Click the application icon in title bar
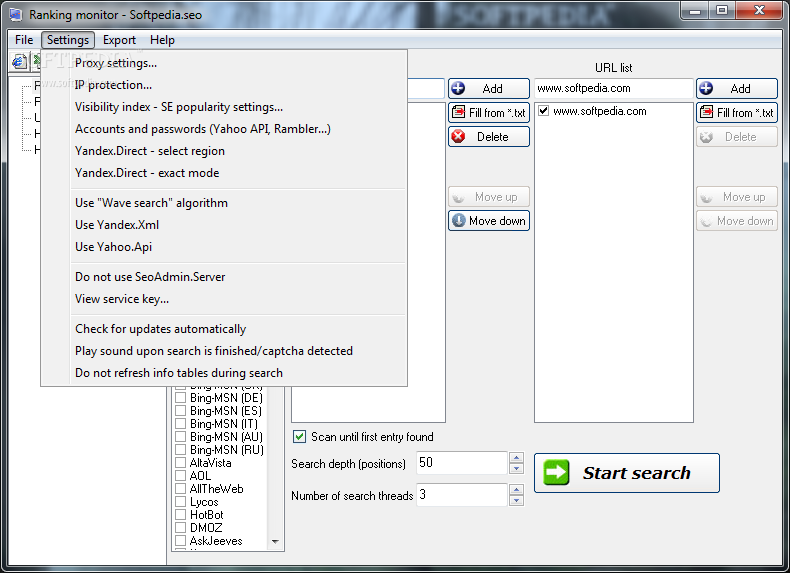 [x=16, y=15]
